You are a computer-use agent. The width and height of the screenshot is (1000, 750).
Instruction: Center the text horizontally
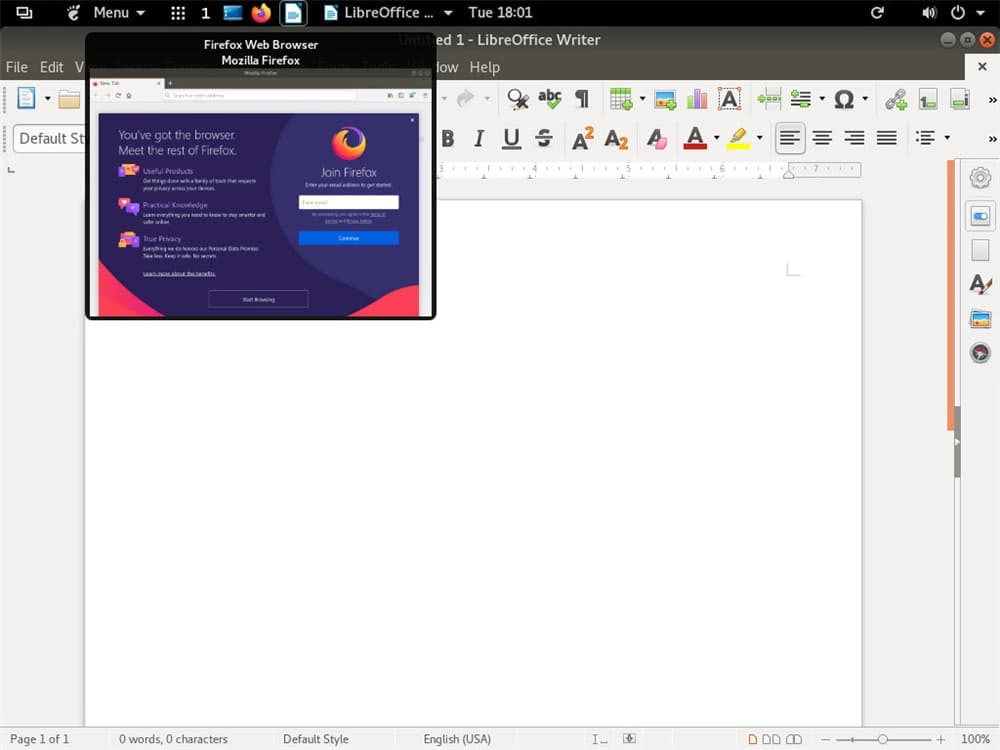822,138
